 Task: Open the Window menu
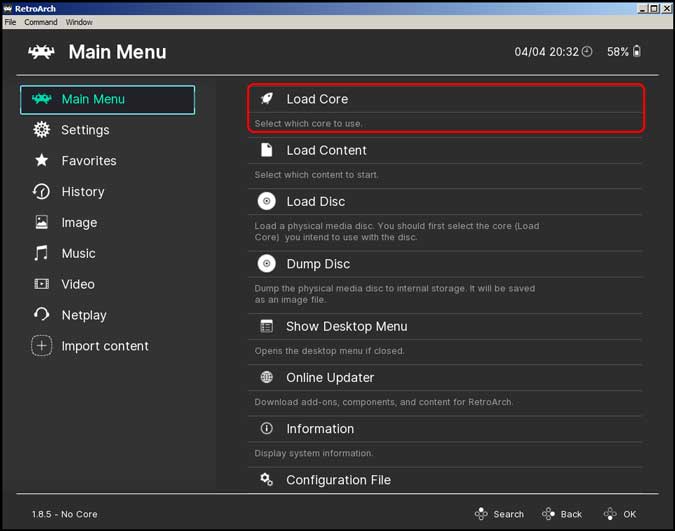[x=79, y=22]
